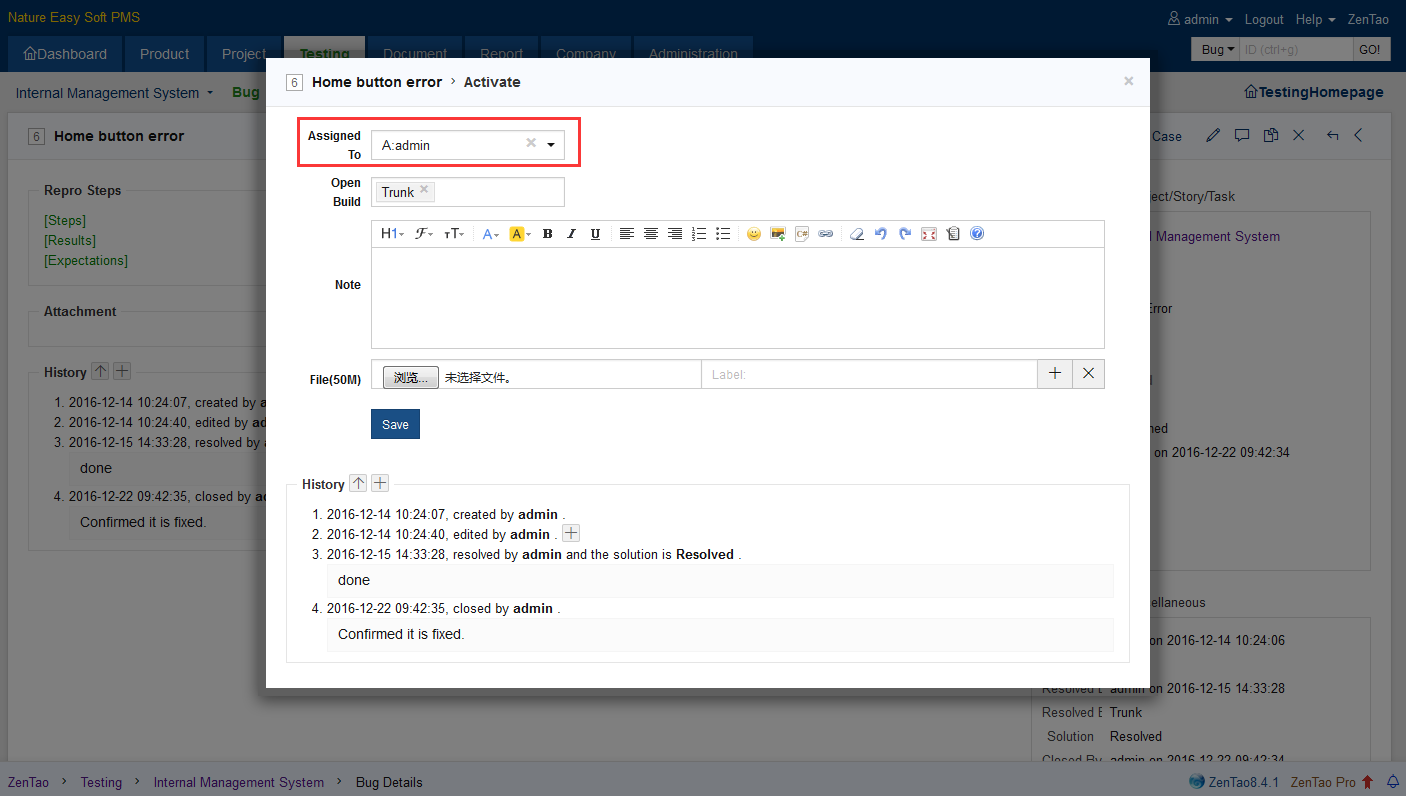Click the browse file button
The height and width of the screenshot is (796, 1406).
[410, 377]
